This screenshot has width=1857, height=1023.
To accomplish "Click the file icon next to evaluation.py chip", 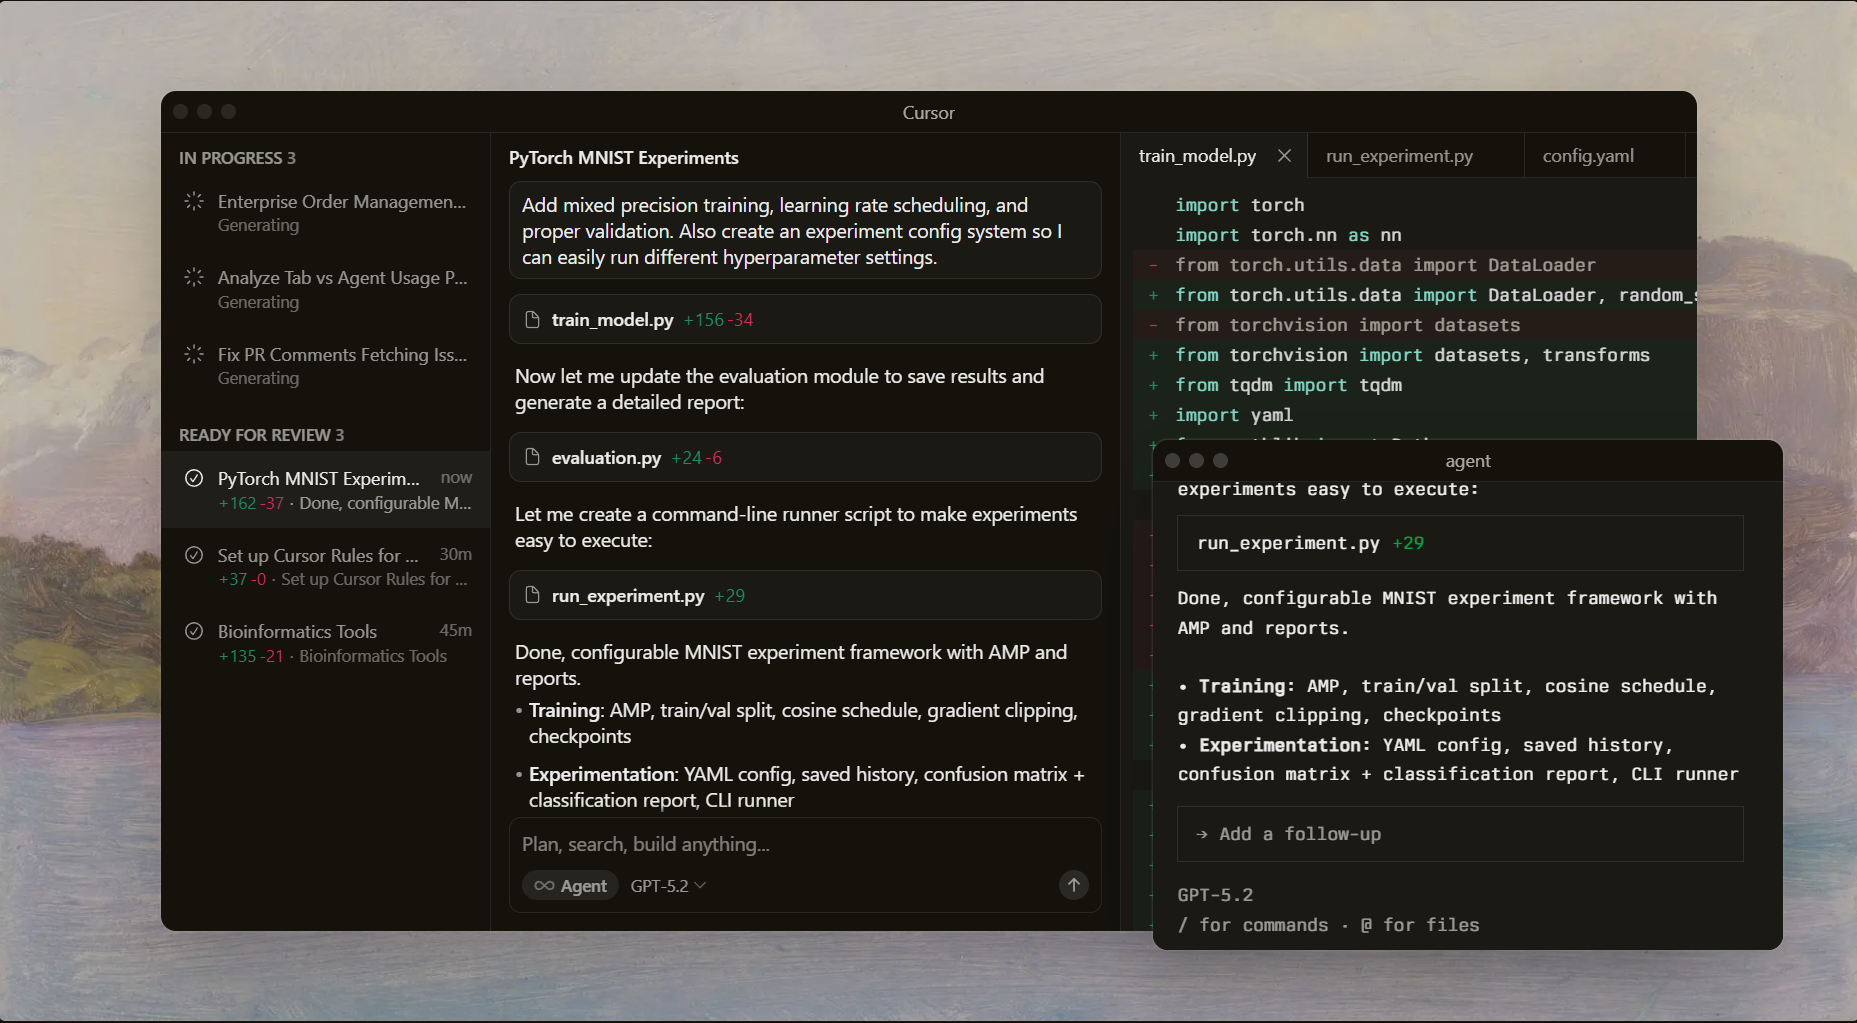I will click(x=532, y=457).
